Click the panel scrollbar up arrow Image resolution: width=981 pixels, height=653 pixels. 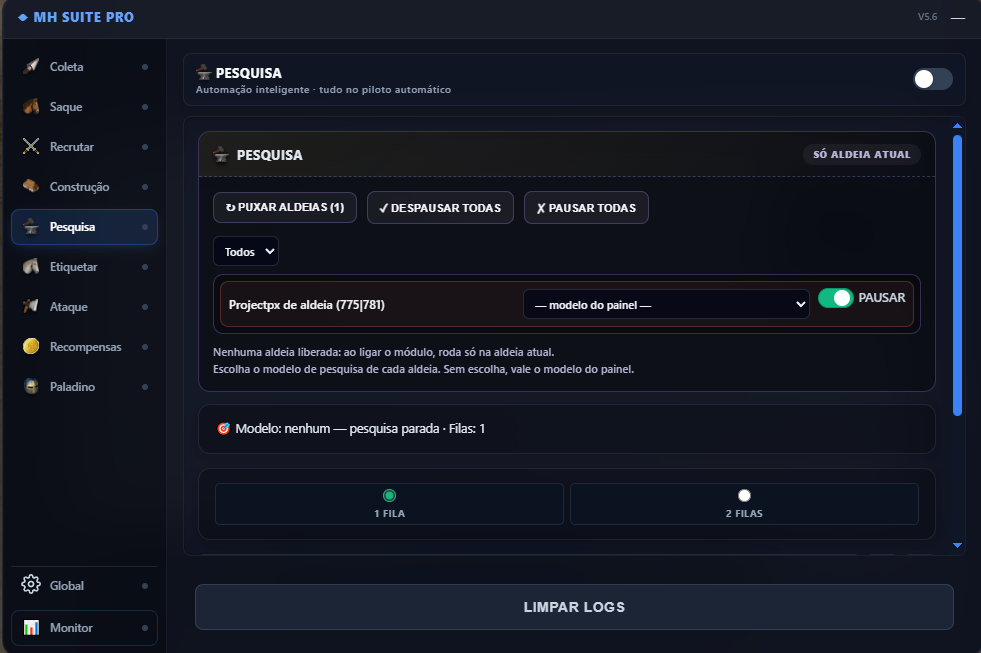pos(957,126)
